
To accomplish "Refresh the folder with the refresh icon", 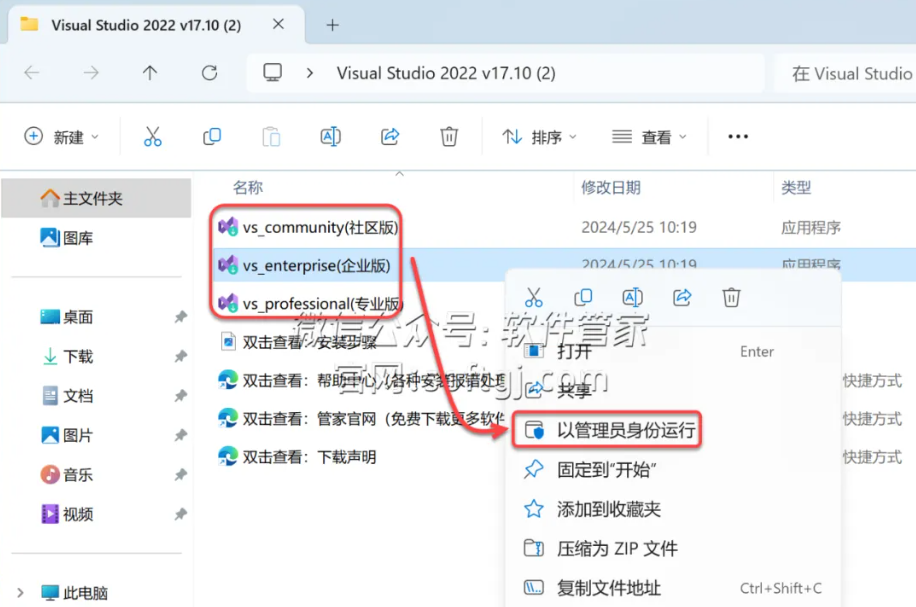I will click(x=208, y=72).
